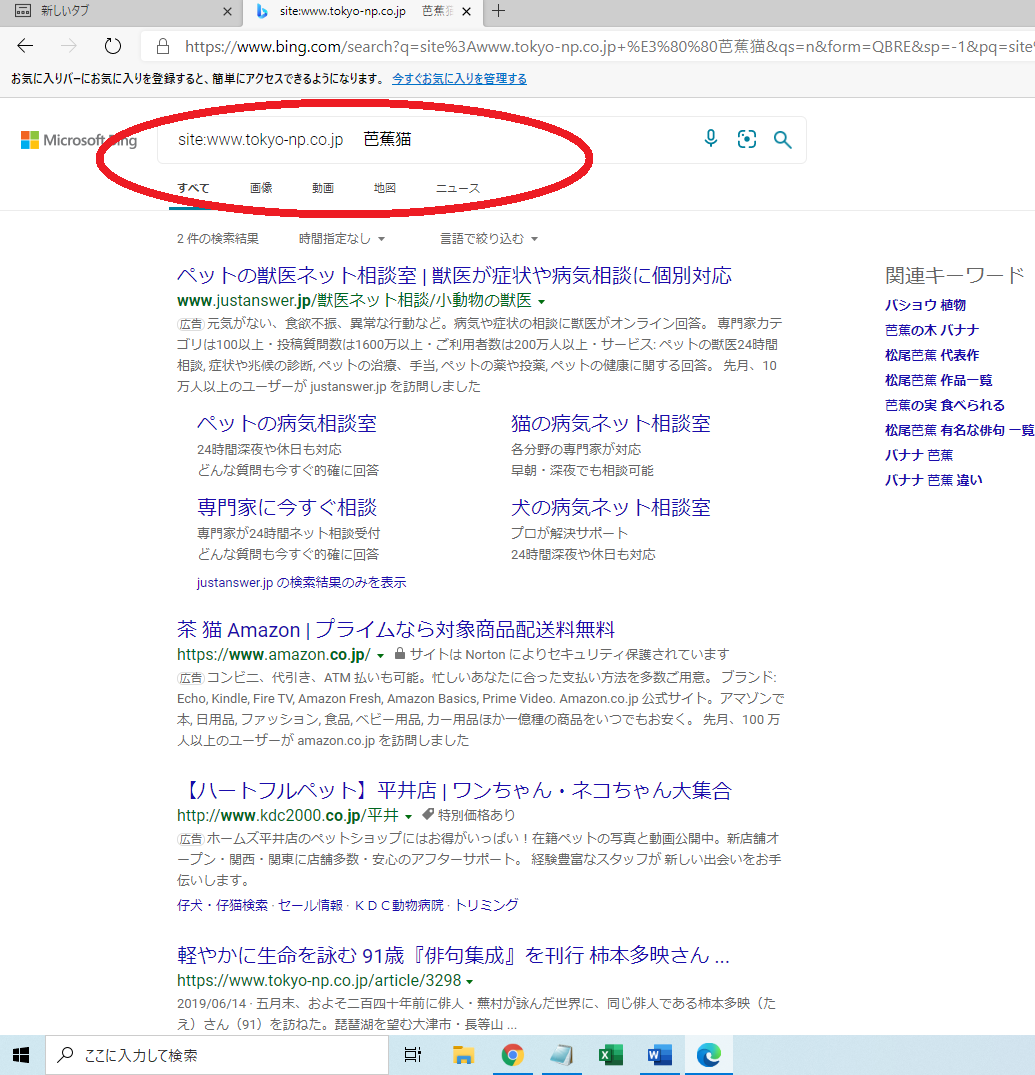Click the browser back arrow
This screenshot has height=1075, width=1035.
click(25, 46)
